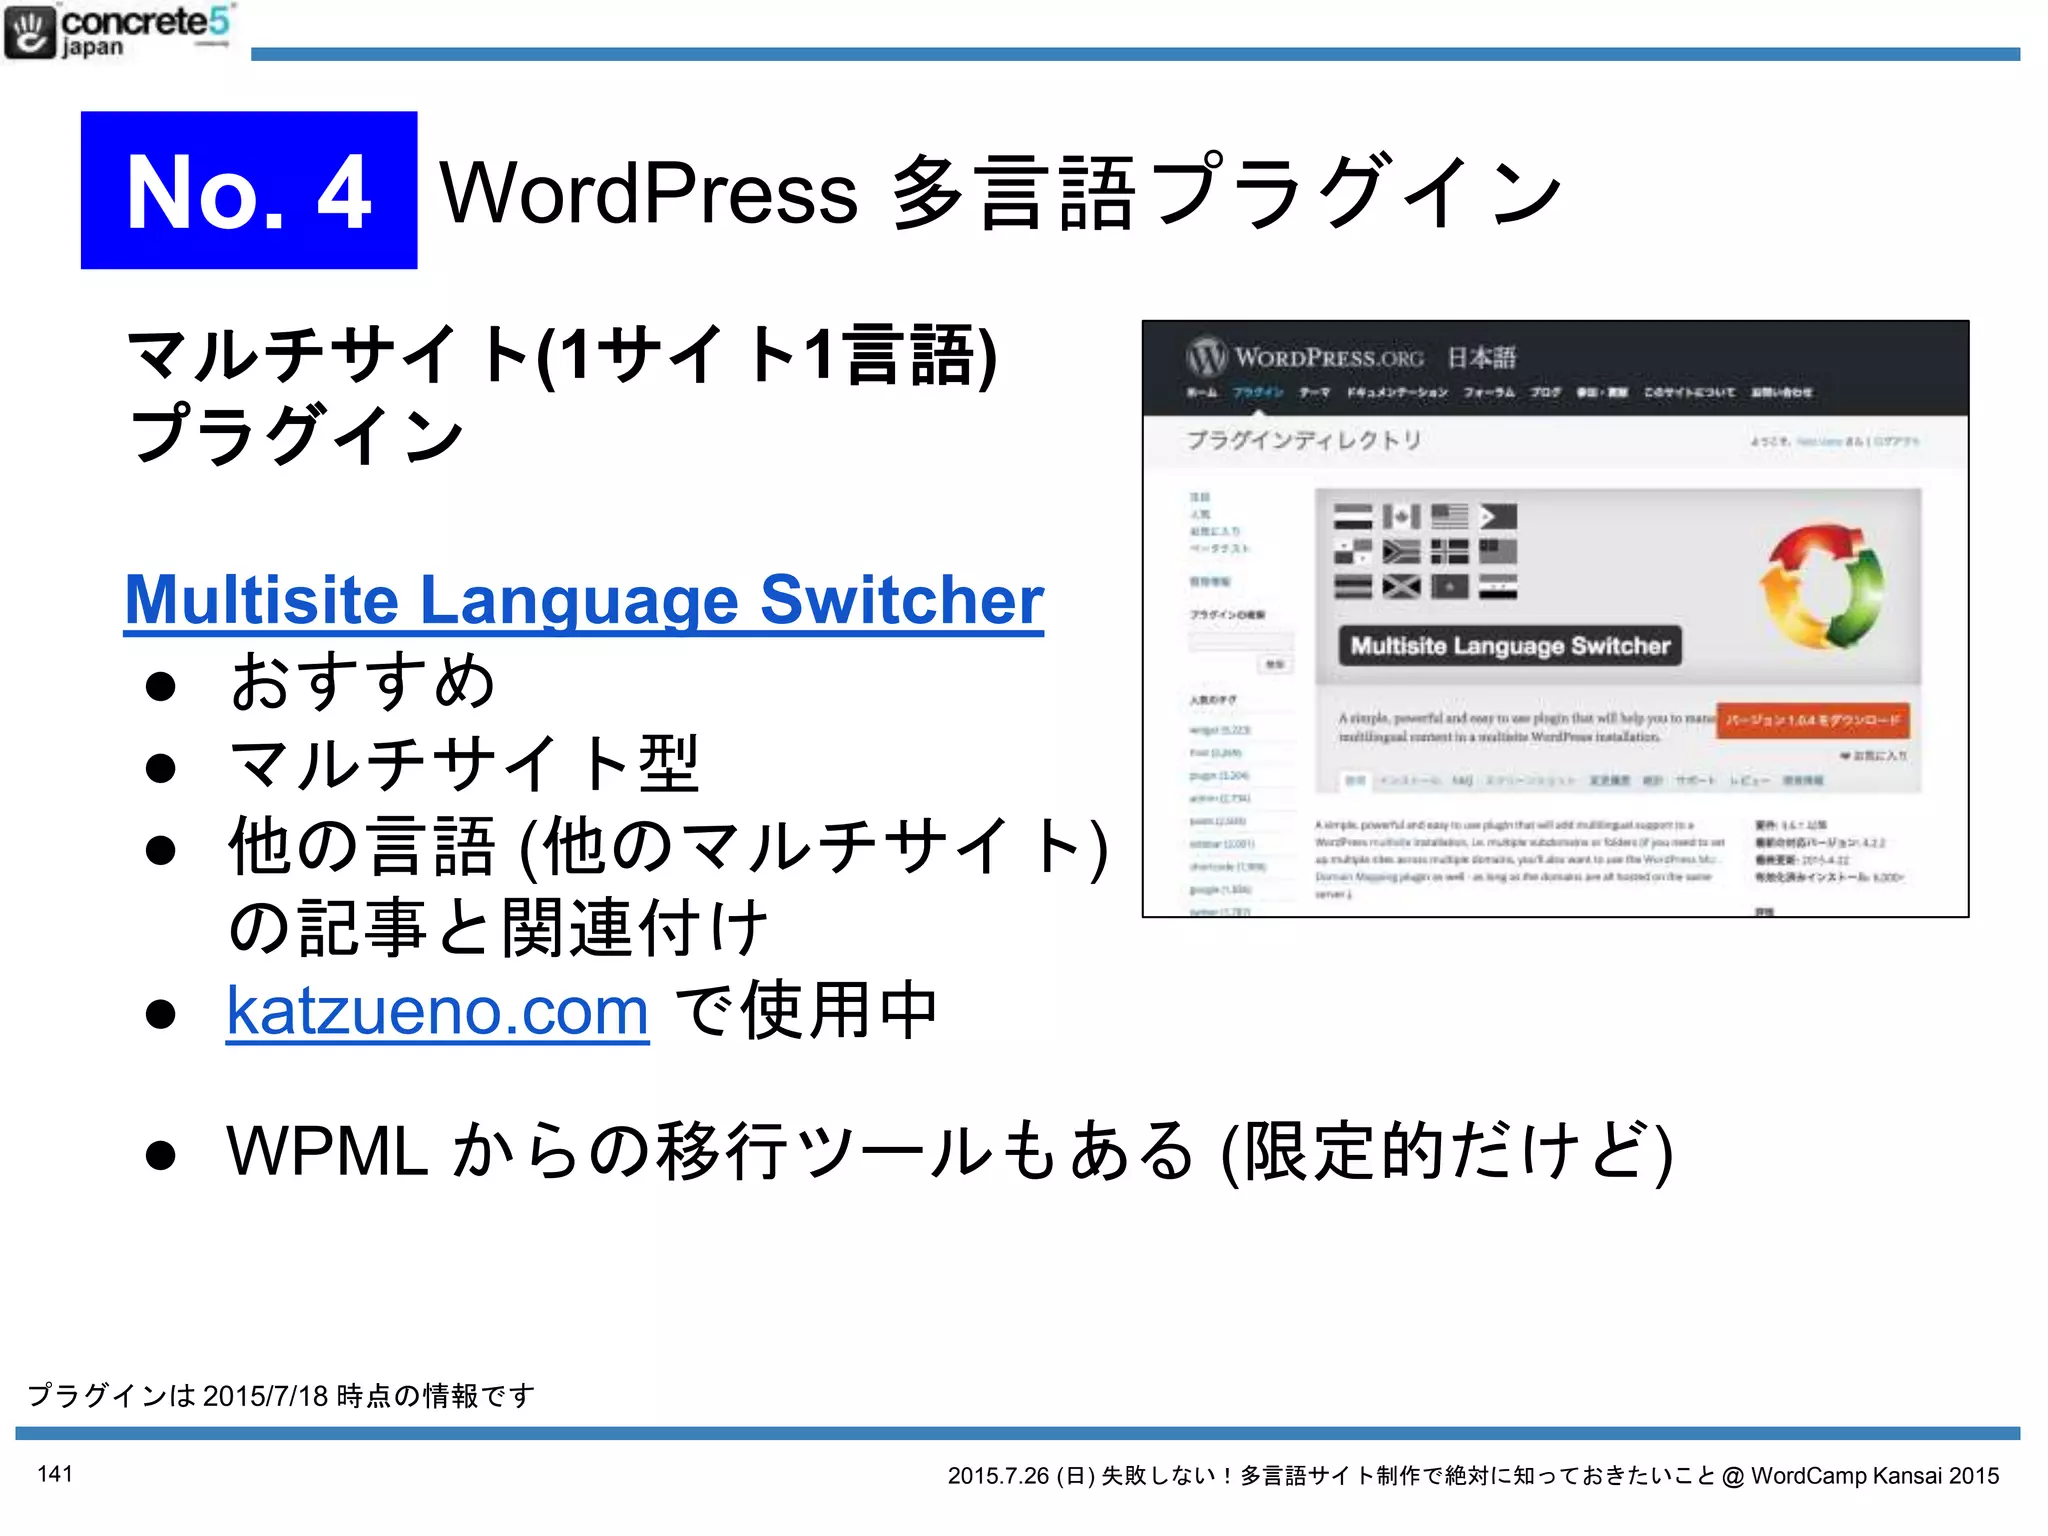This screenshot has width=2048, height=1536.
Task: Click the WordPress.org logo in the screenshot
Action: coord(1305,357)
